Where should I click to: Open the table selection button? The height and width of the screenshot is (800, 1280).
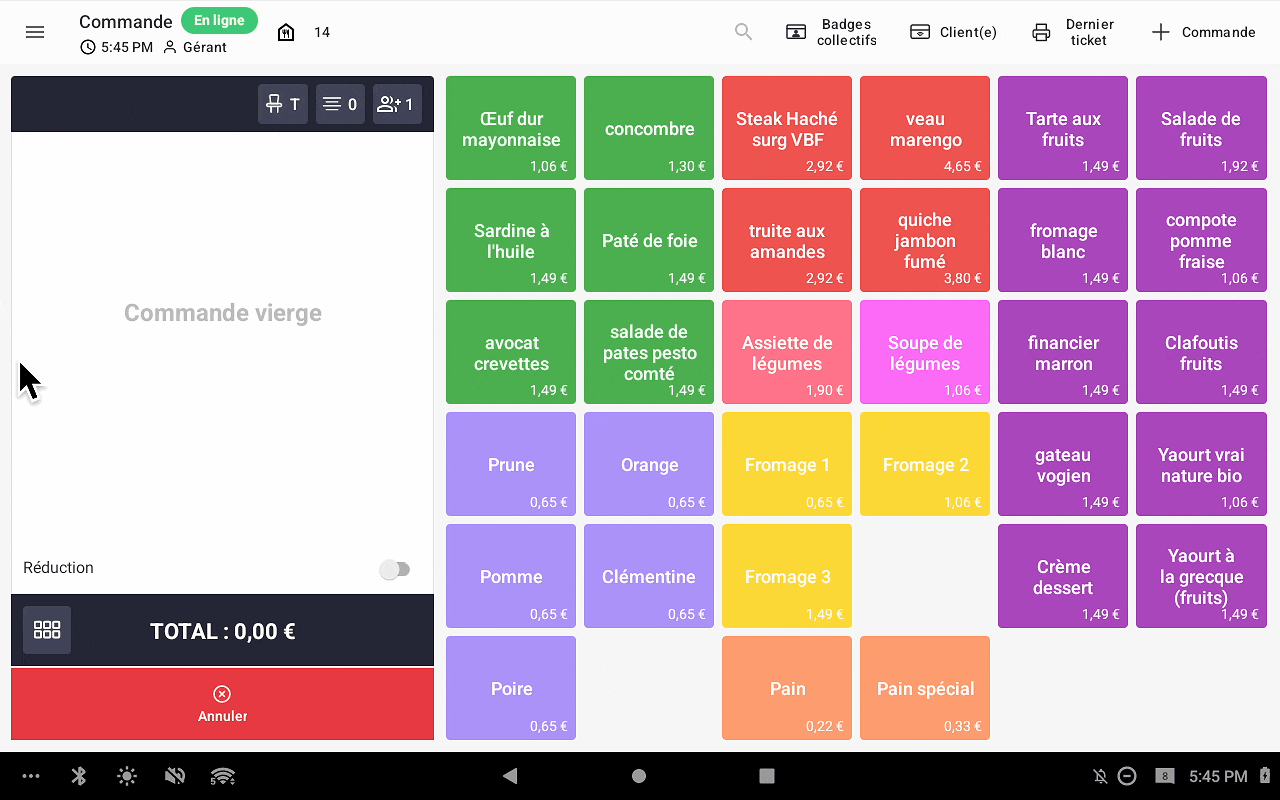(283, 104)
